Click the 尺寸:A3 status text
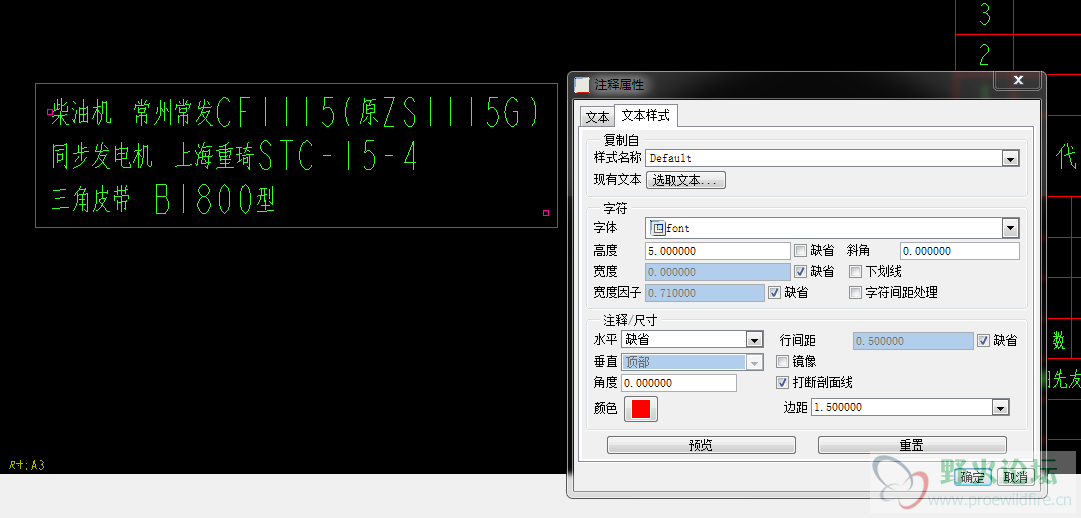This screenshot has height=518, width=1081. click(x=27, y=466)
